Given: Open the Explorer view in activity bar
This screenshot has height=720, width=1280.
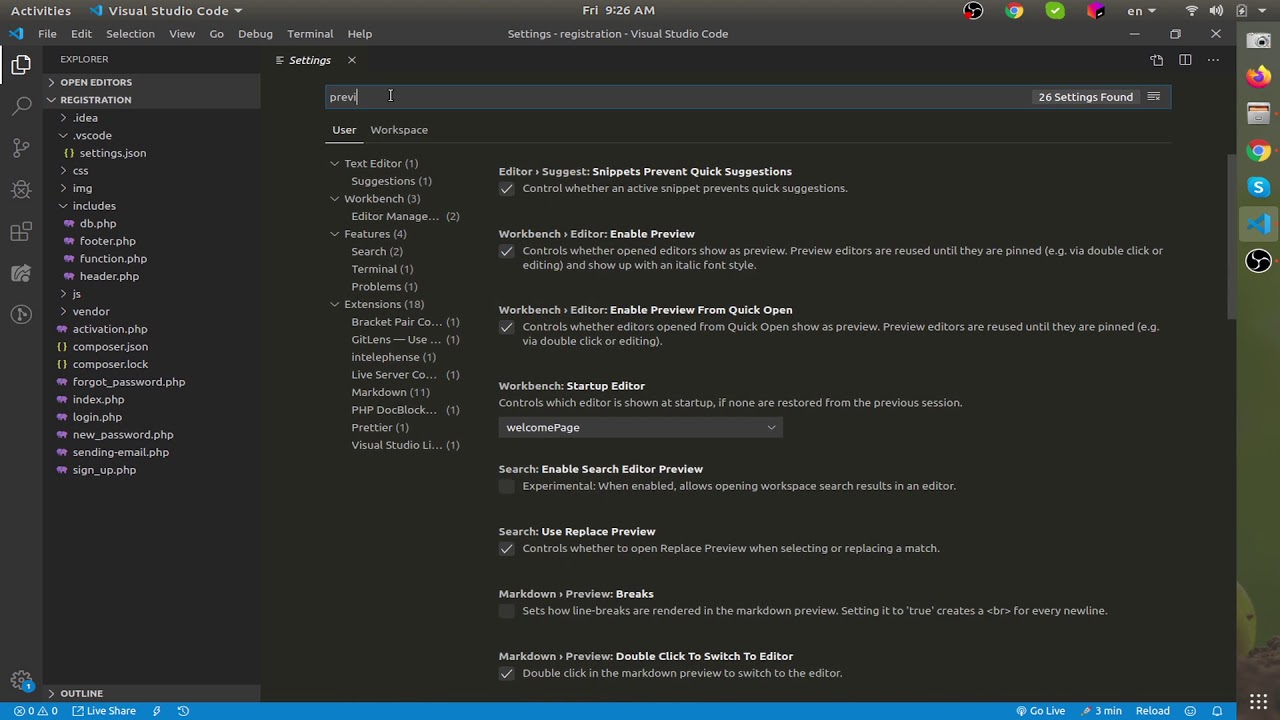Looking at the screenshot, I should point(21,65).
